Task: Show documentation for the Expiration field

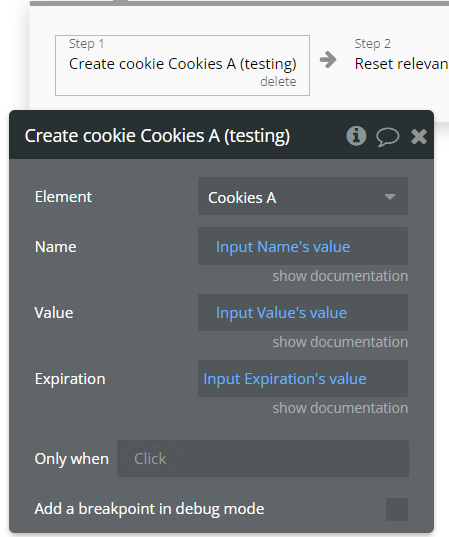Action: click(340, 408)
